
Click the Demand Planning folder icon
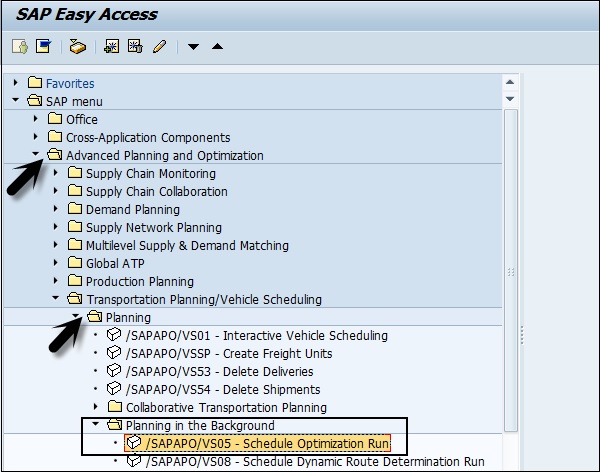[x=75, y=209]
